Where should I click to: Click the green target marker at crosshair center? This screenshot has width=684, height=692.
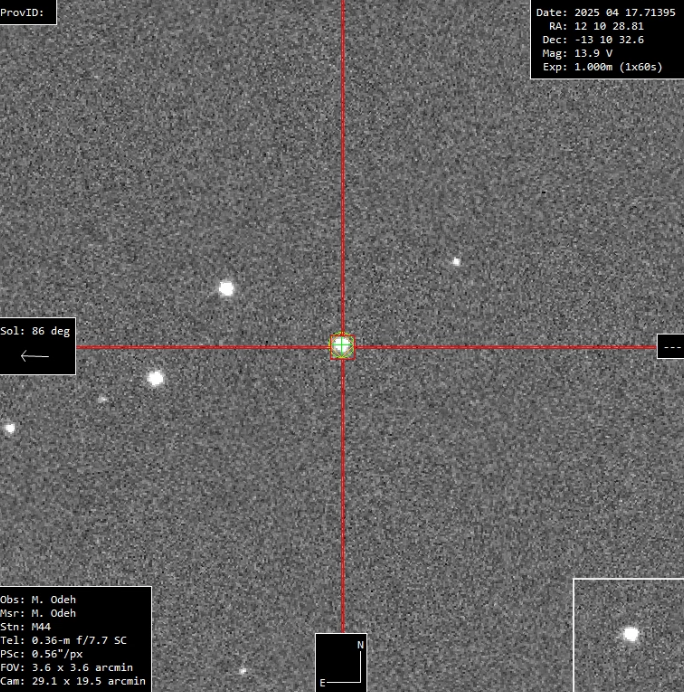(x=342, y=346)
